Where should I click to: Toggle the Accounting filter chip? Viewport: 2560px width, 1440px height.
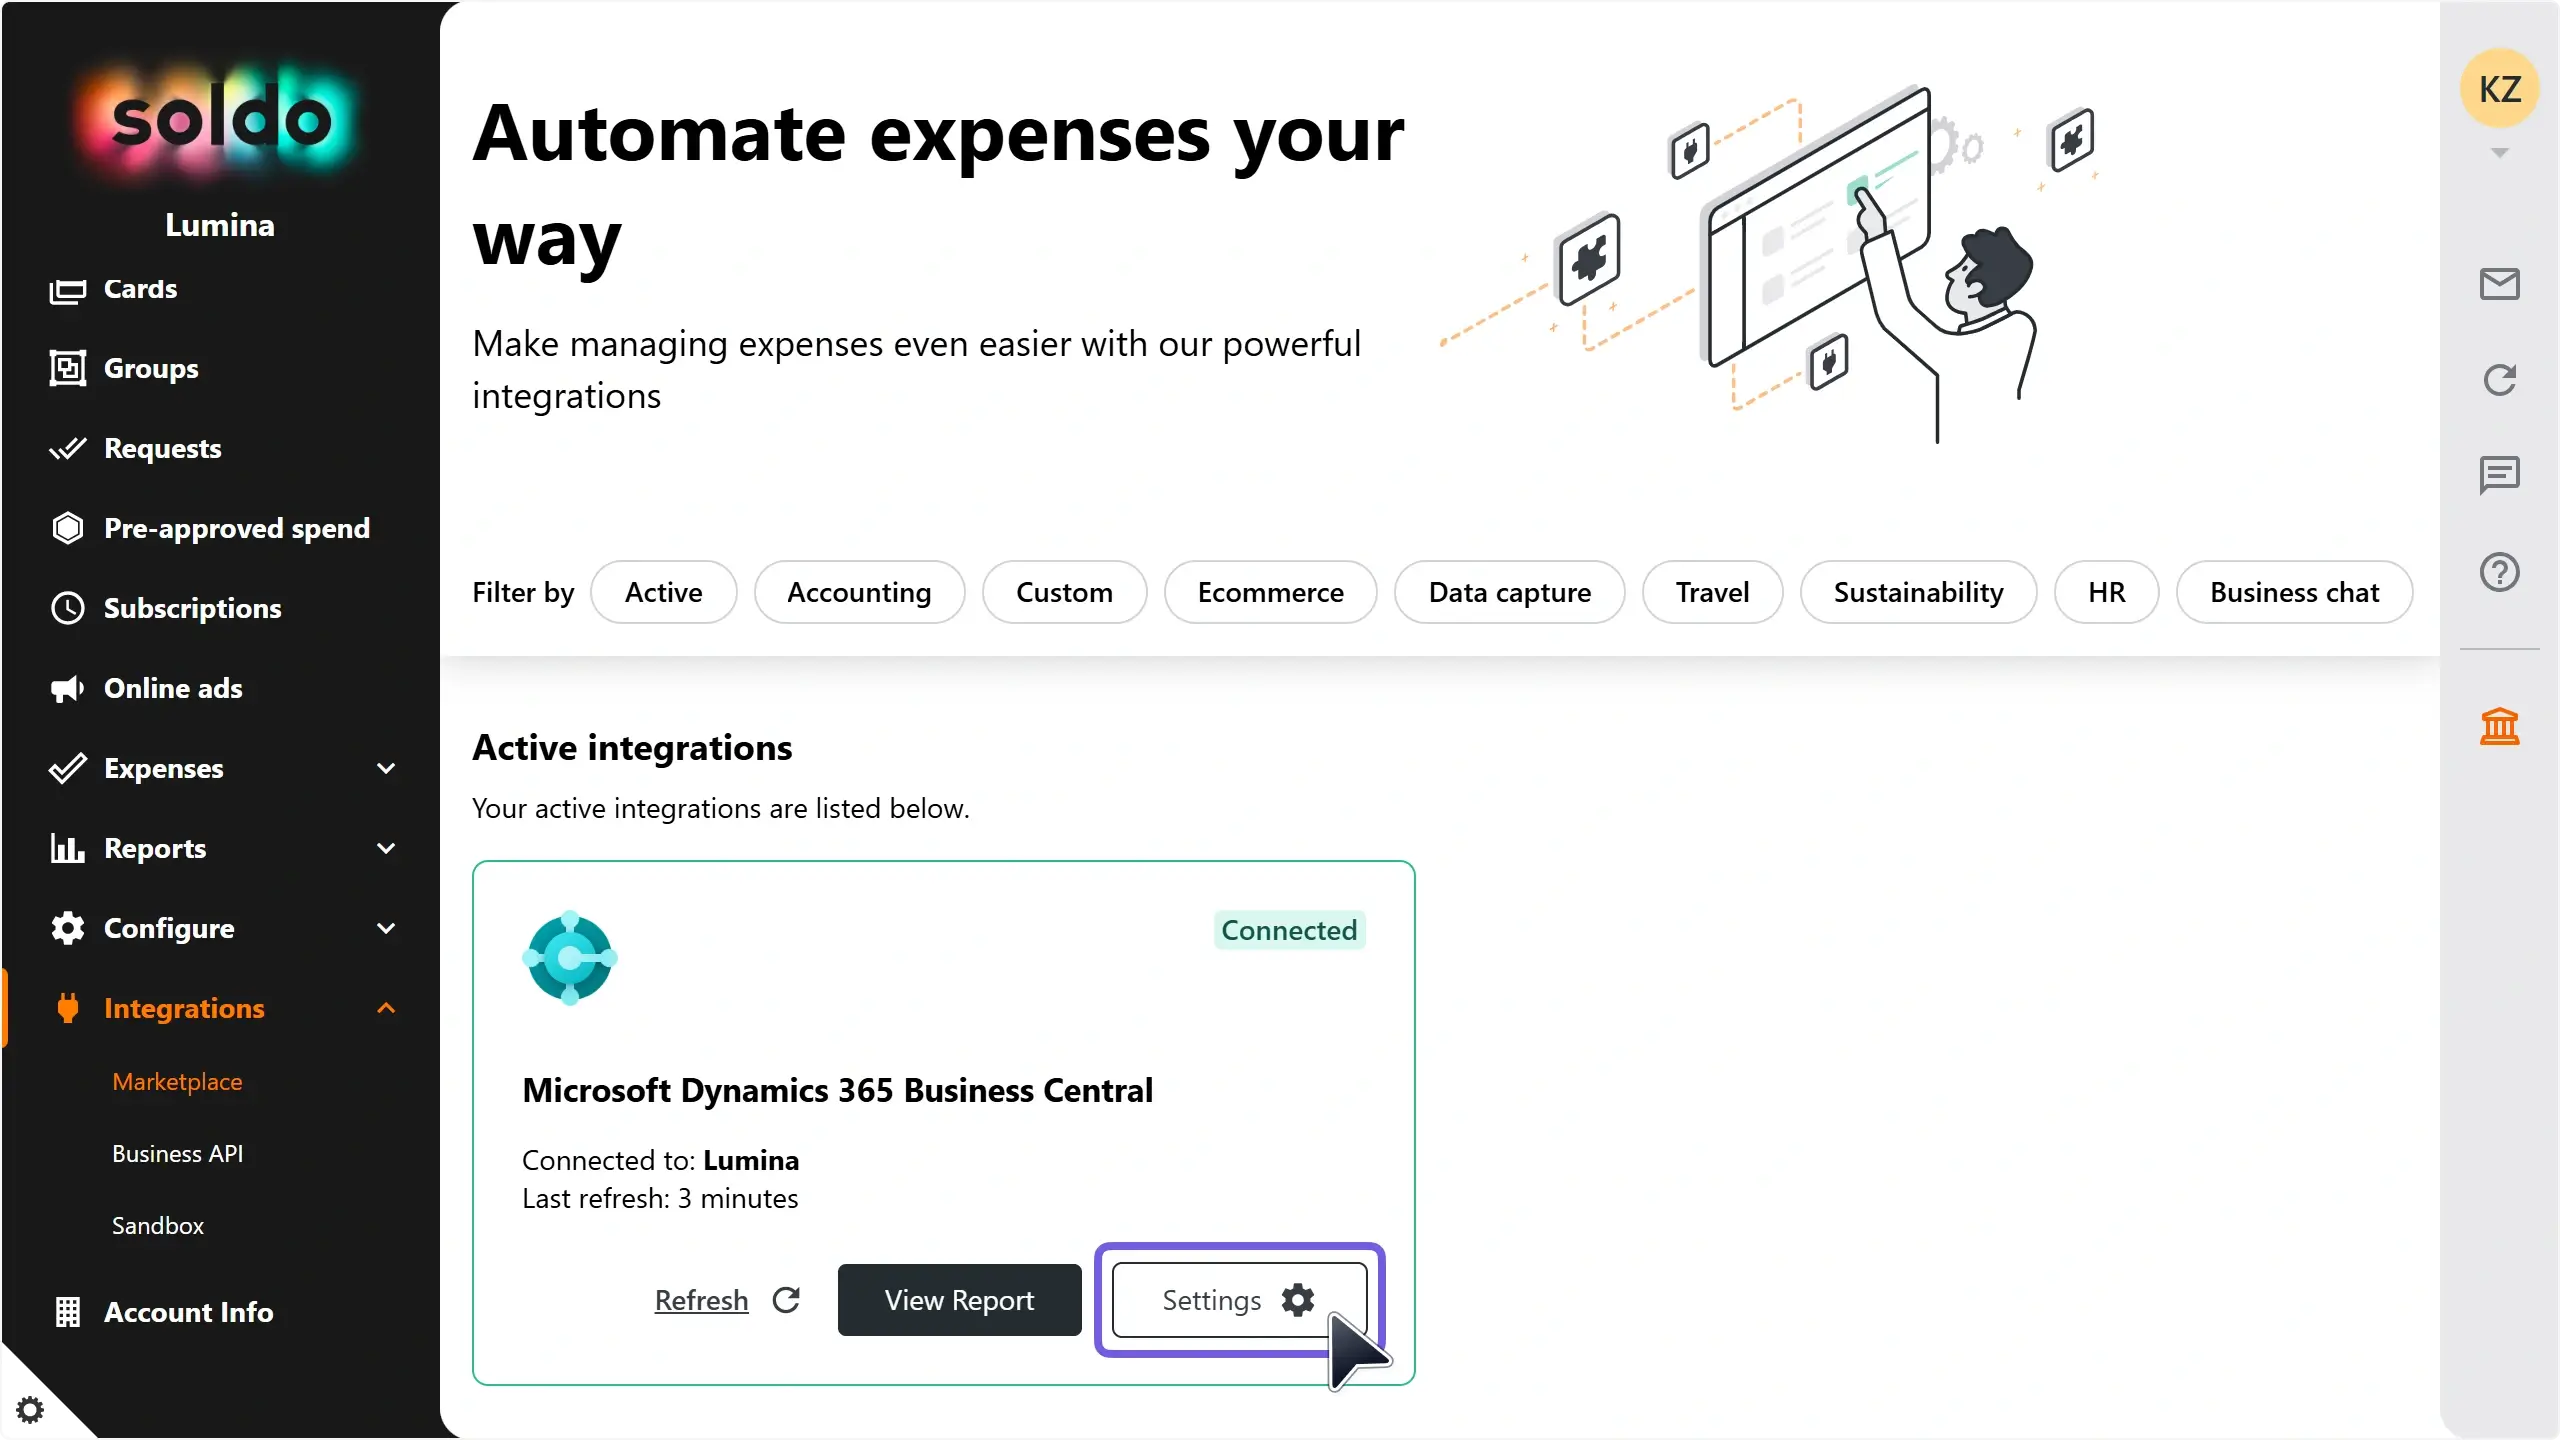(859, 592)
